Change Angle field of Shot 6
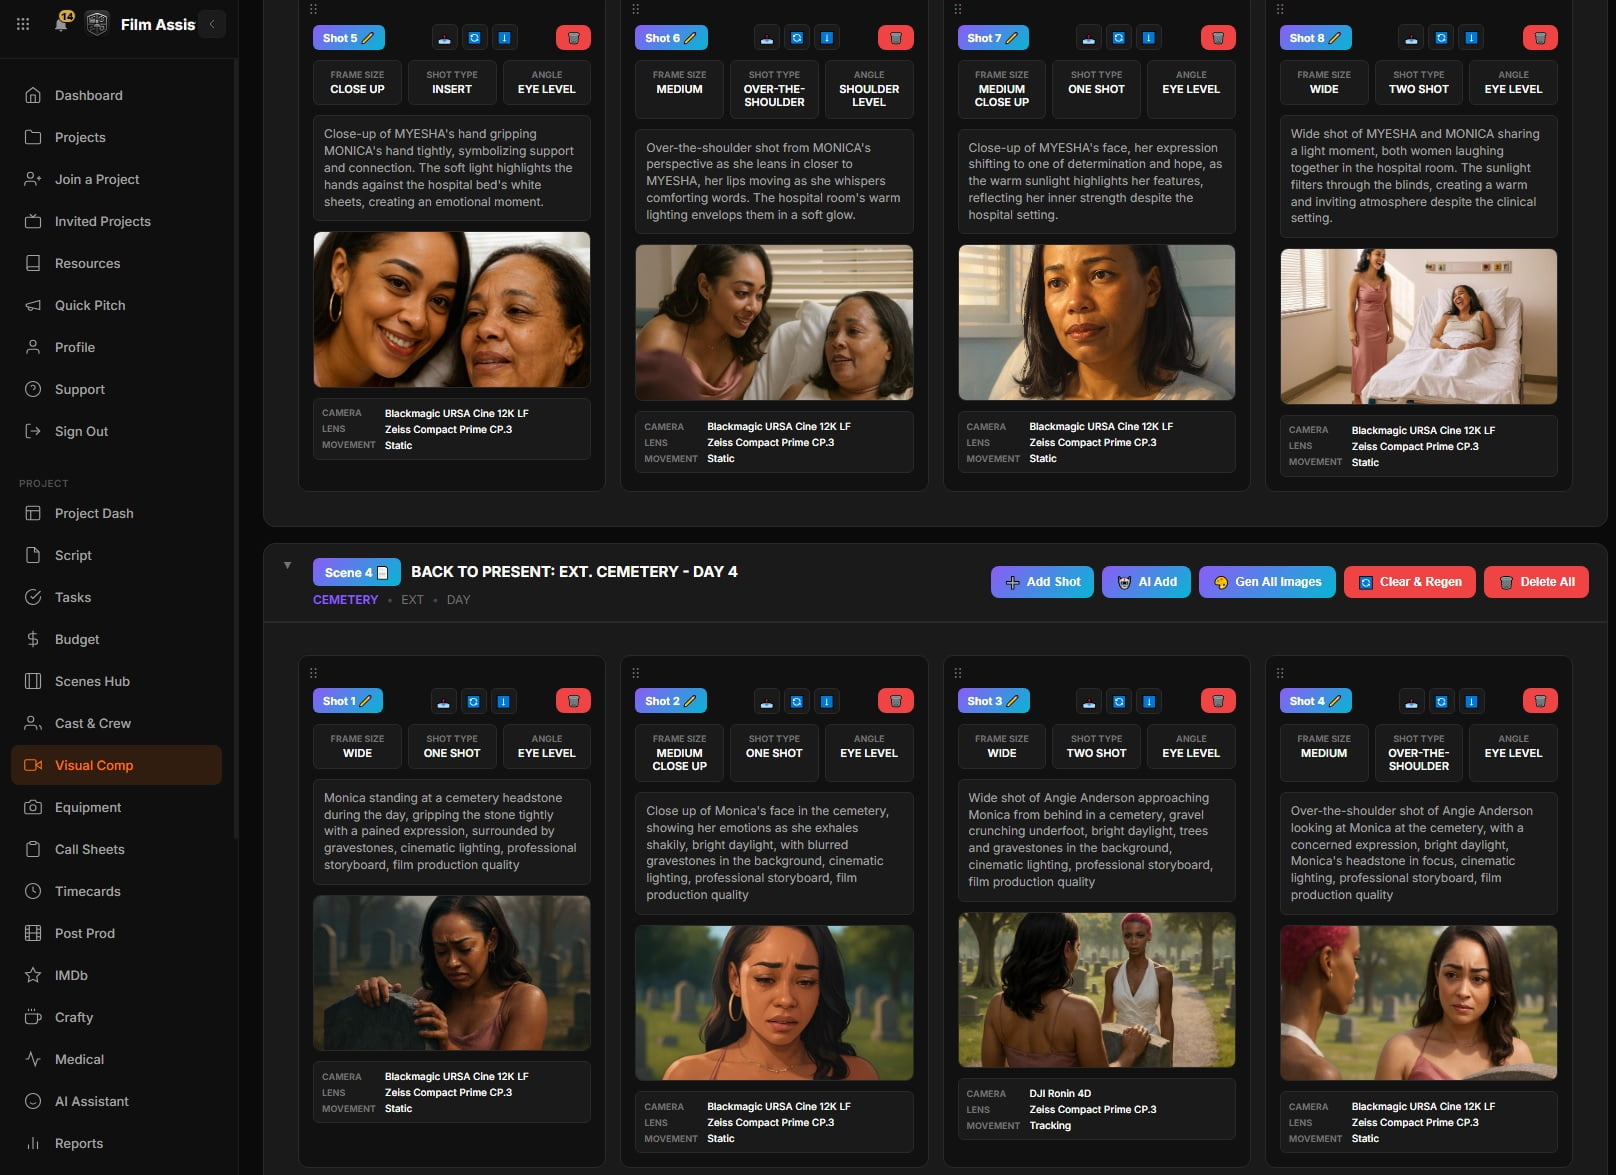Viewport: 1616px width, 1175px height. 869,89
